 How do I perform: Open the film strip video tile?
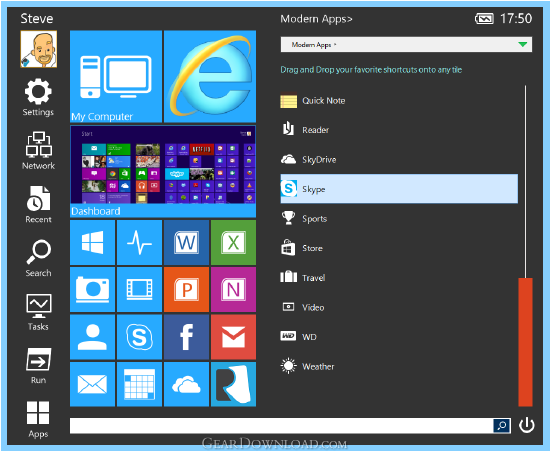[140, 289]
